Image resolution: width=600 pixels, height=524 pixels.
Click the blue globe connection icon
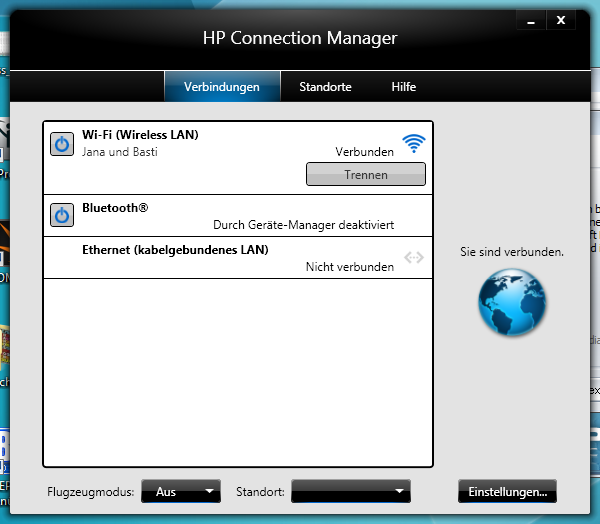[512, 302]
